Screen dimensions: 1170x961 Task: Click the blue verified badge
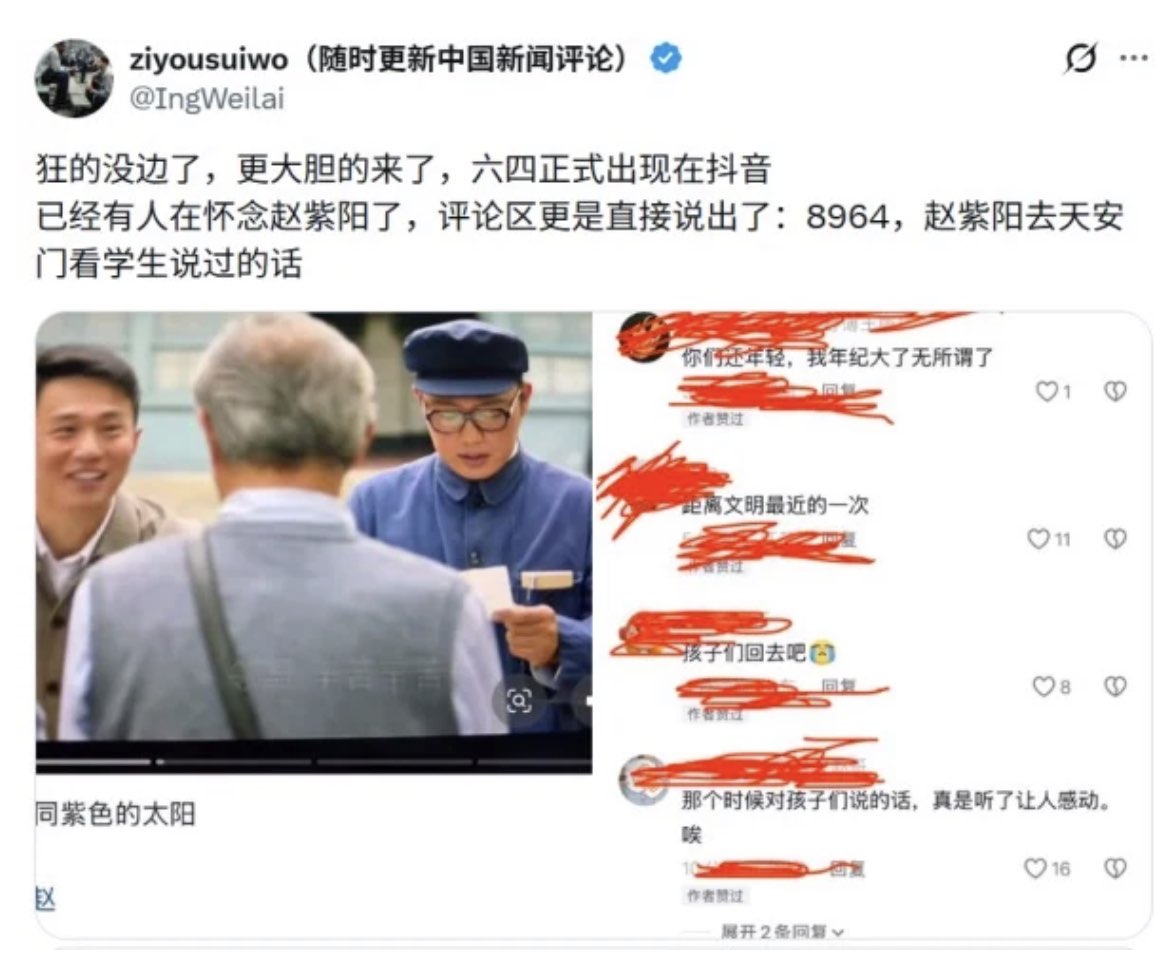[666, 58]
